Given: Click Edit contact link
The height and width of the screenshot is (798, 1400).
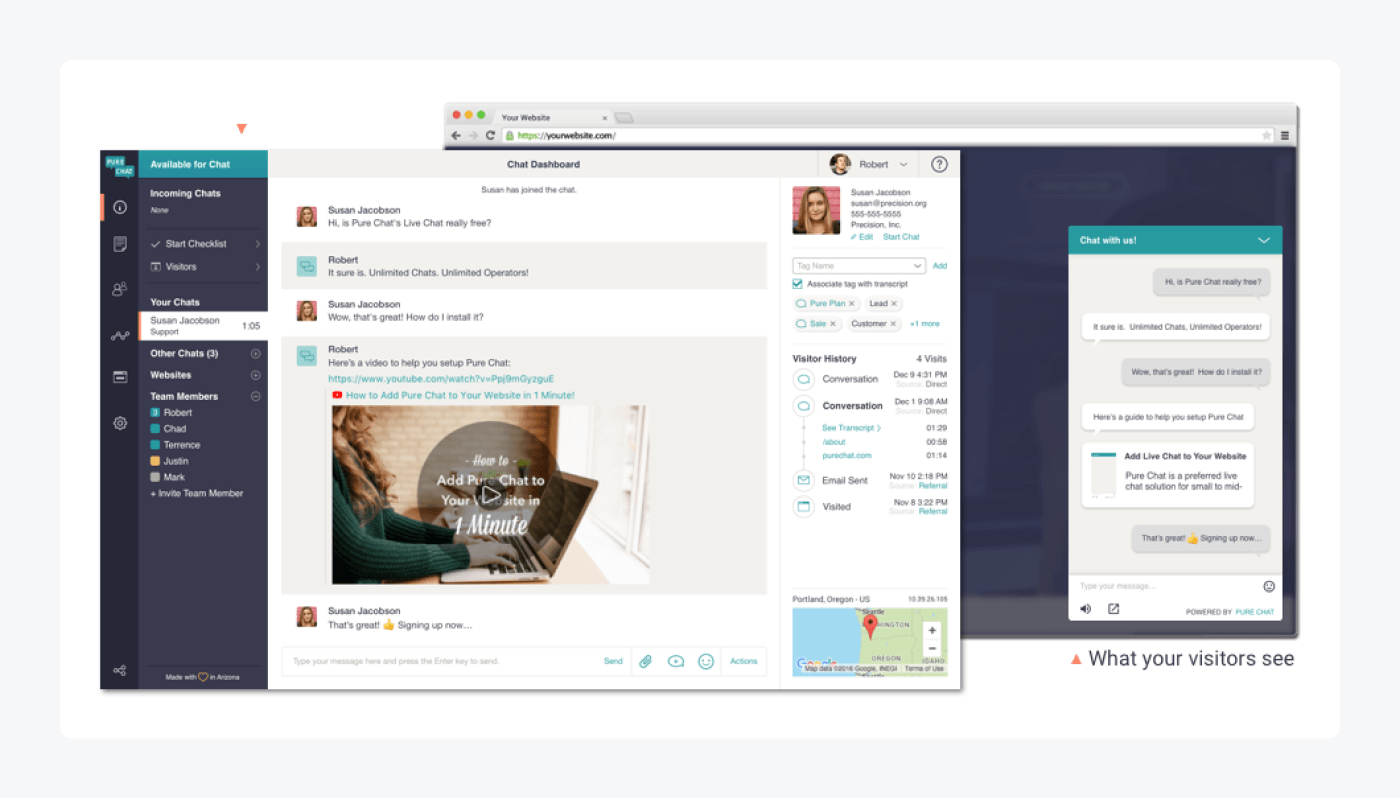Looking at the screenshot, I should coord(862,237).
